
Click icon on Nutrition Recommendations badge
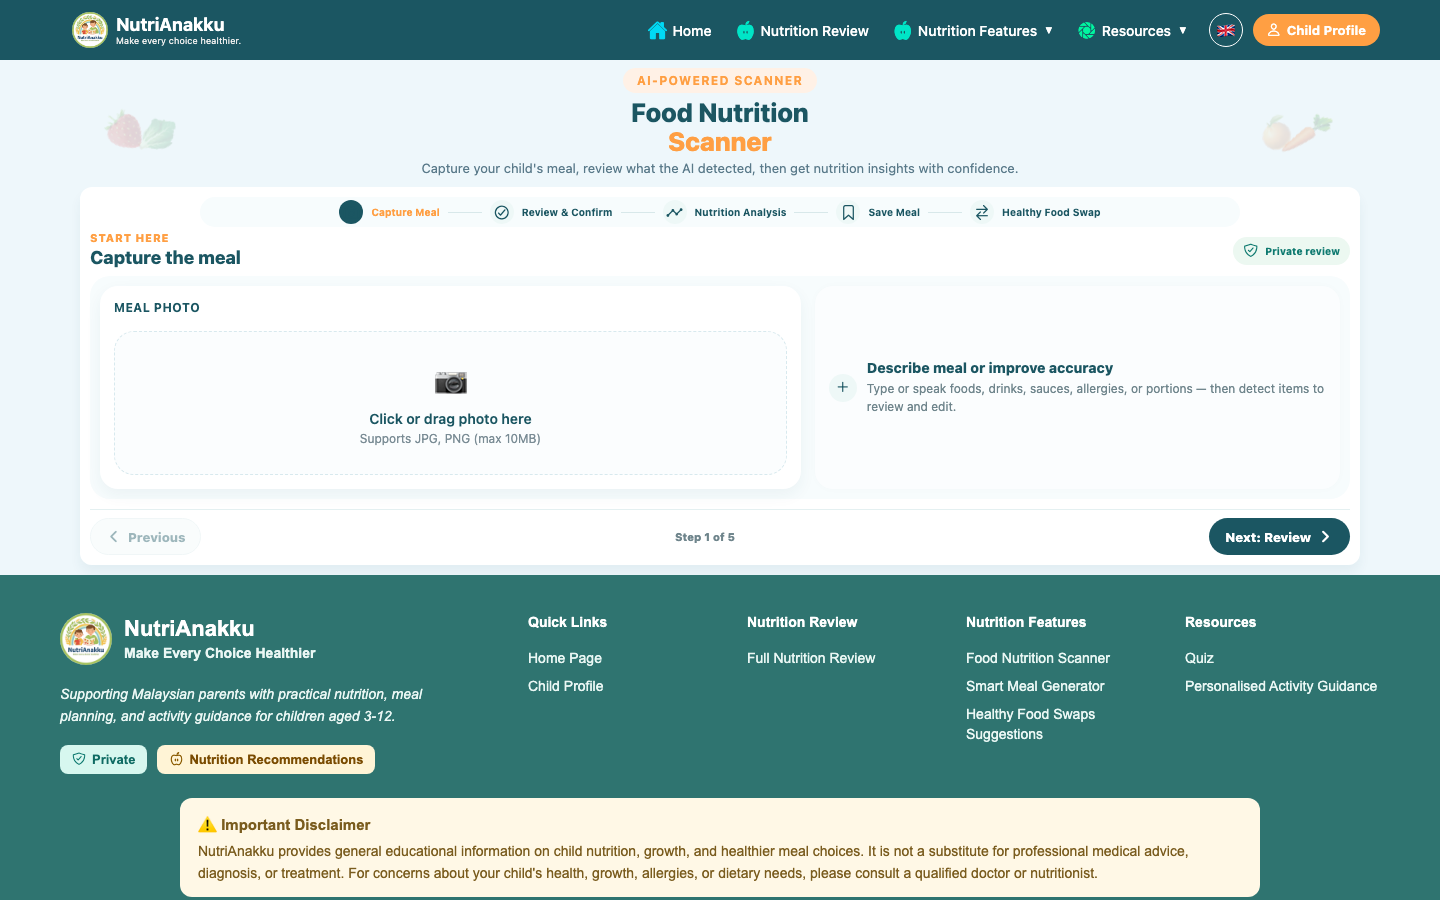(176, 759)
